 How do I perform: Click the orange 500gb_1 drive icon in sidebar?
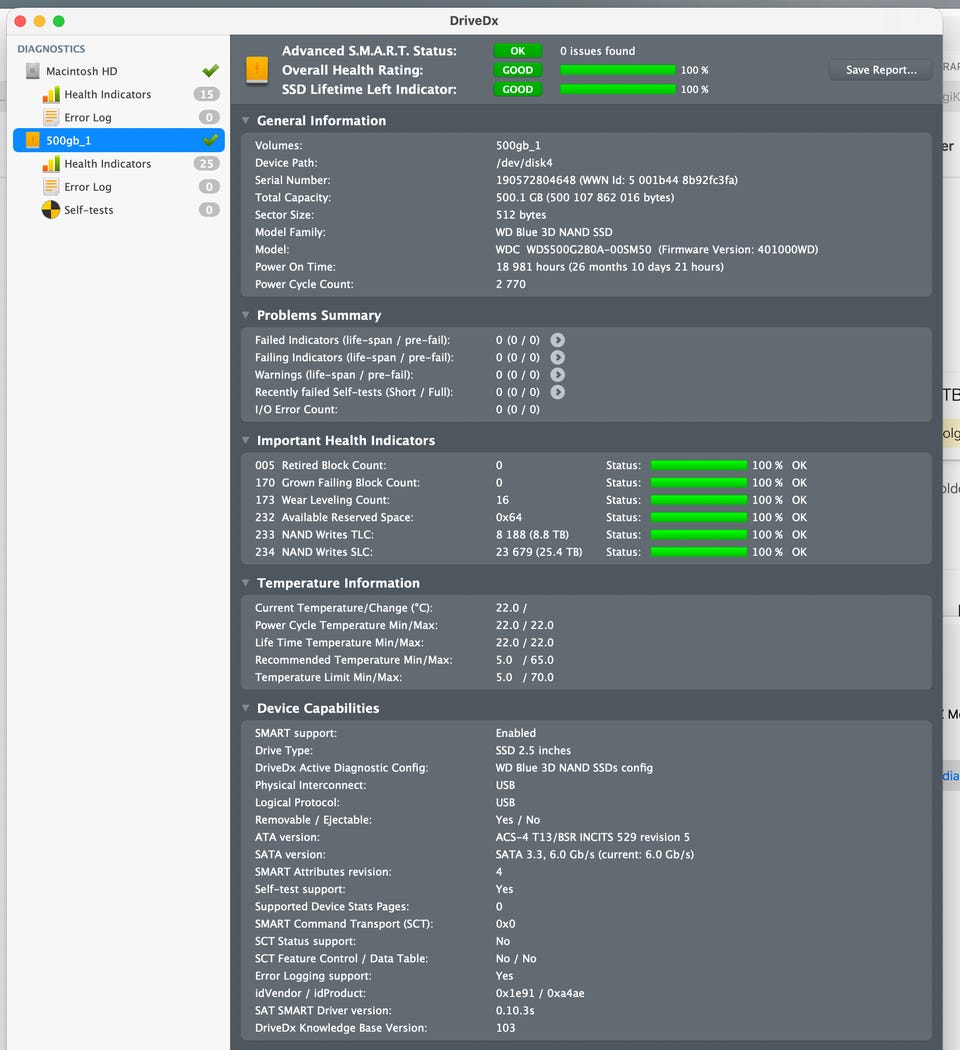32,140
